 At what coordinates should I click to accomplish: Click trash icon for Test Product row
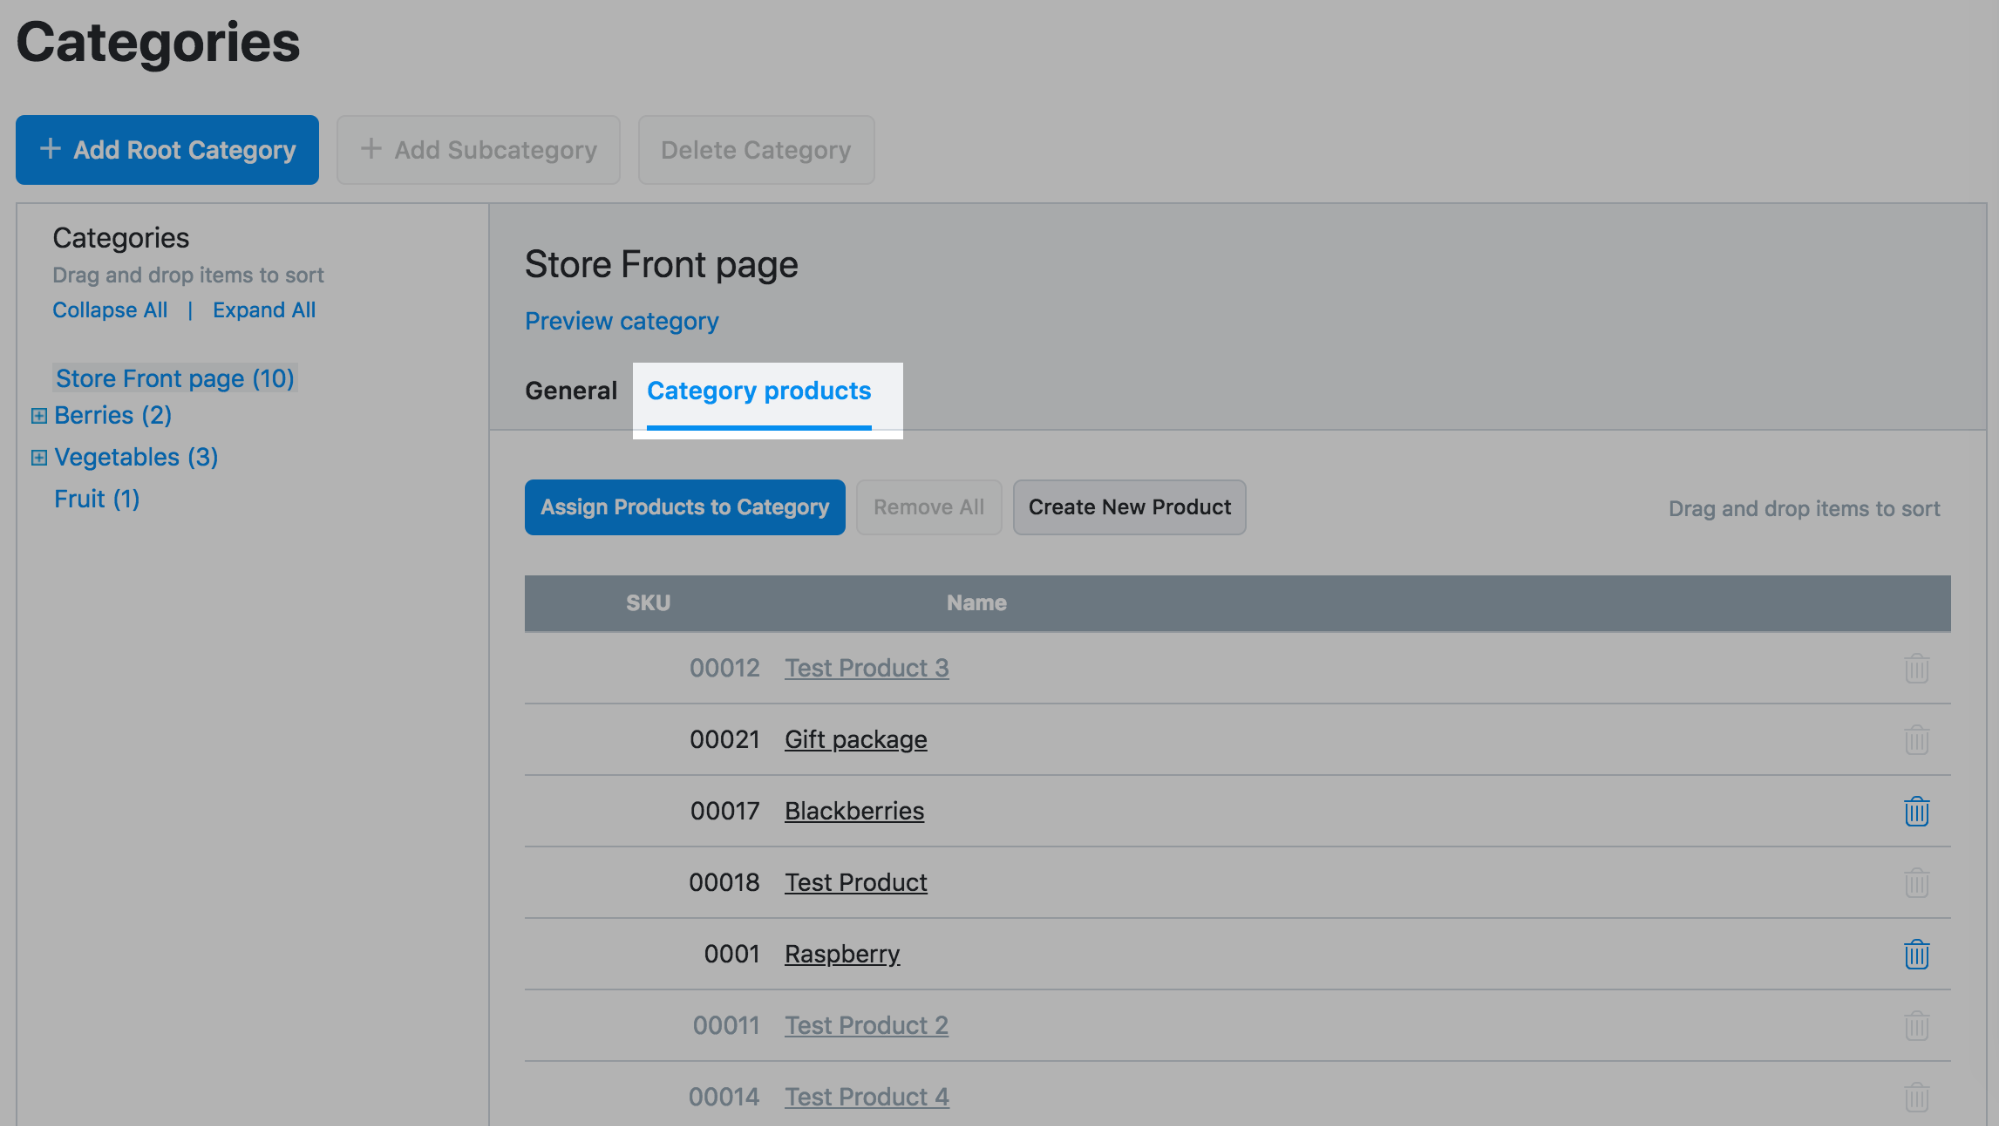point(1916,883)
